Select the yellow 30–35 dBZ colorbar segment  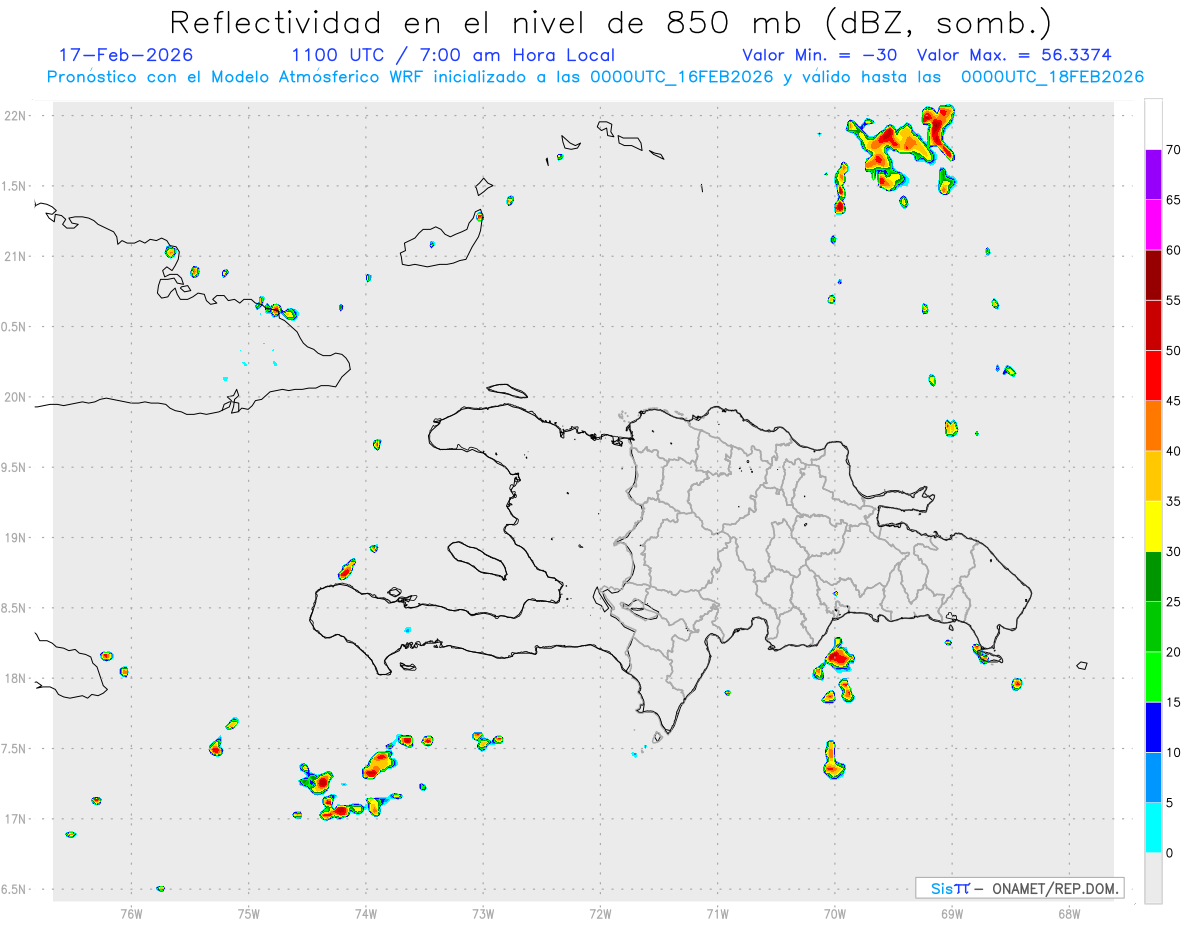pyautogui.click(x=1153, y=526)
